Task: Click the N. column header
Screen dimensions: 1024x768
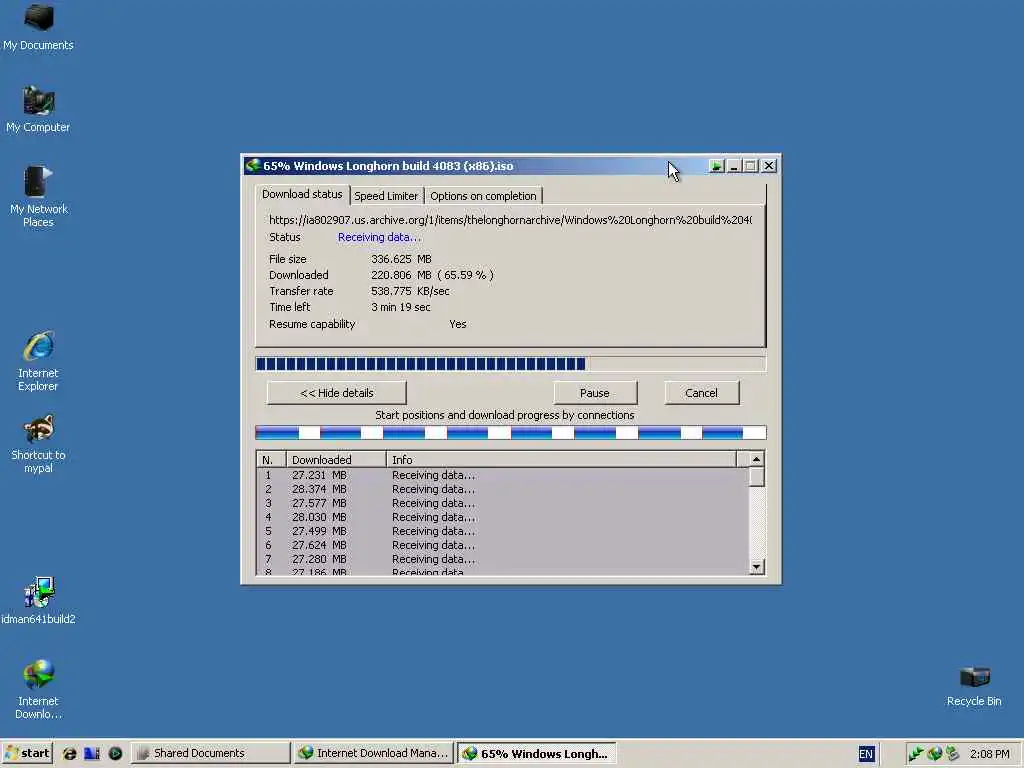Action: click(272, 460)
